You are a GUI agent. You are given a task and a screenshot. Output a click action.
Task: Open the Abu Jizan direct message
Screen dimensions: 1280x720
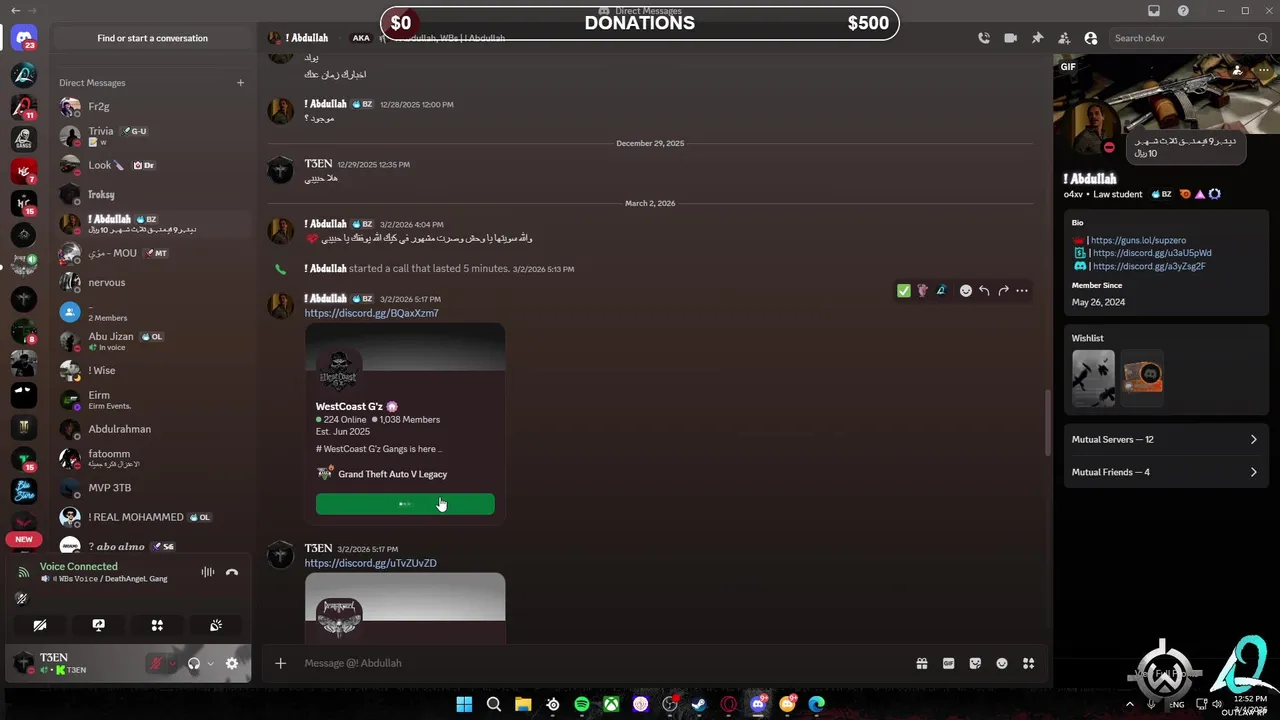tap(153, 341)
